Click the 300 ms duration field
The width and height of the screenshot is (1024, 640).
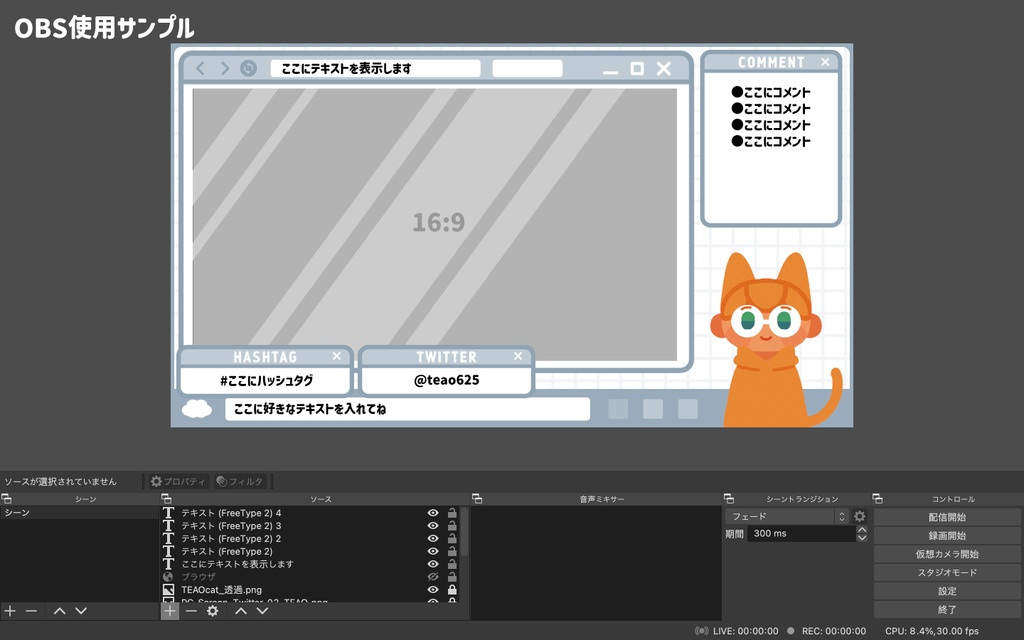pos(801,534)
